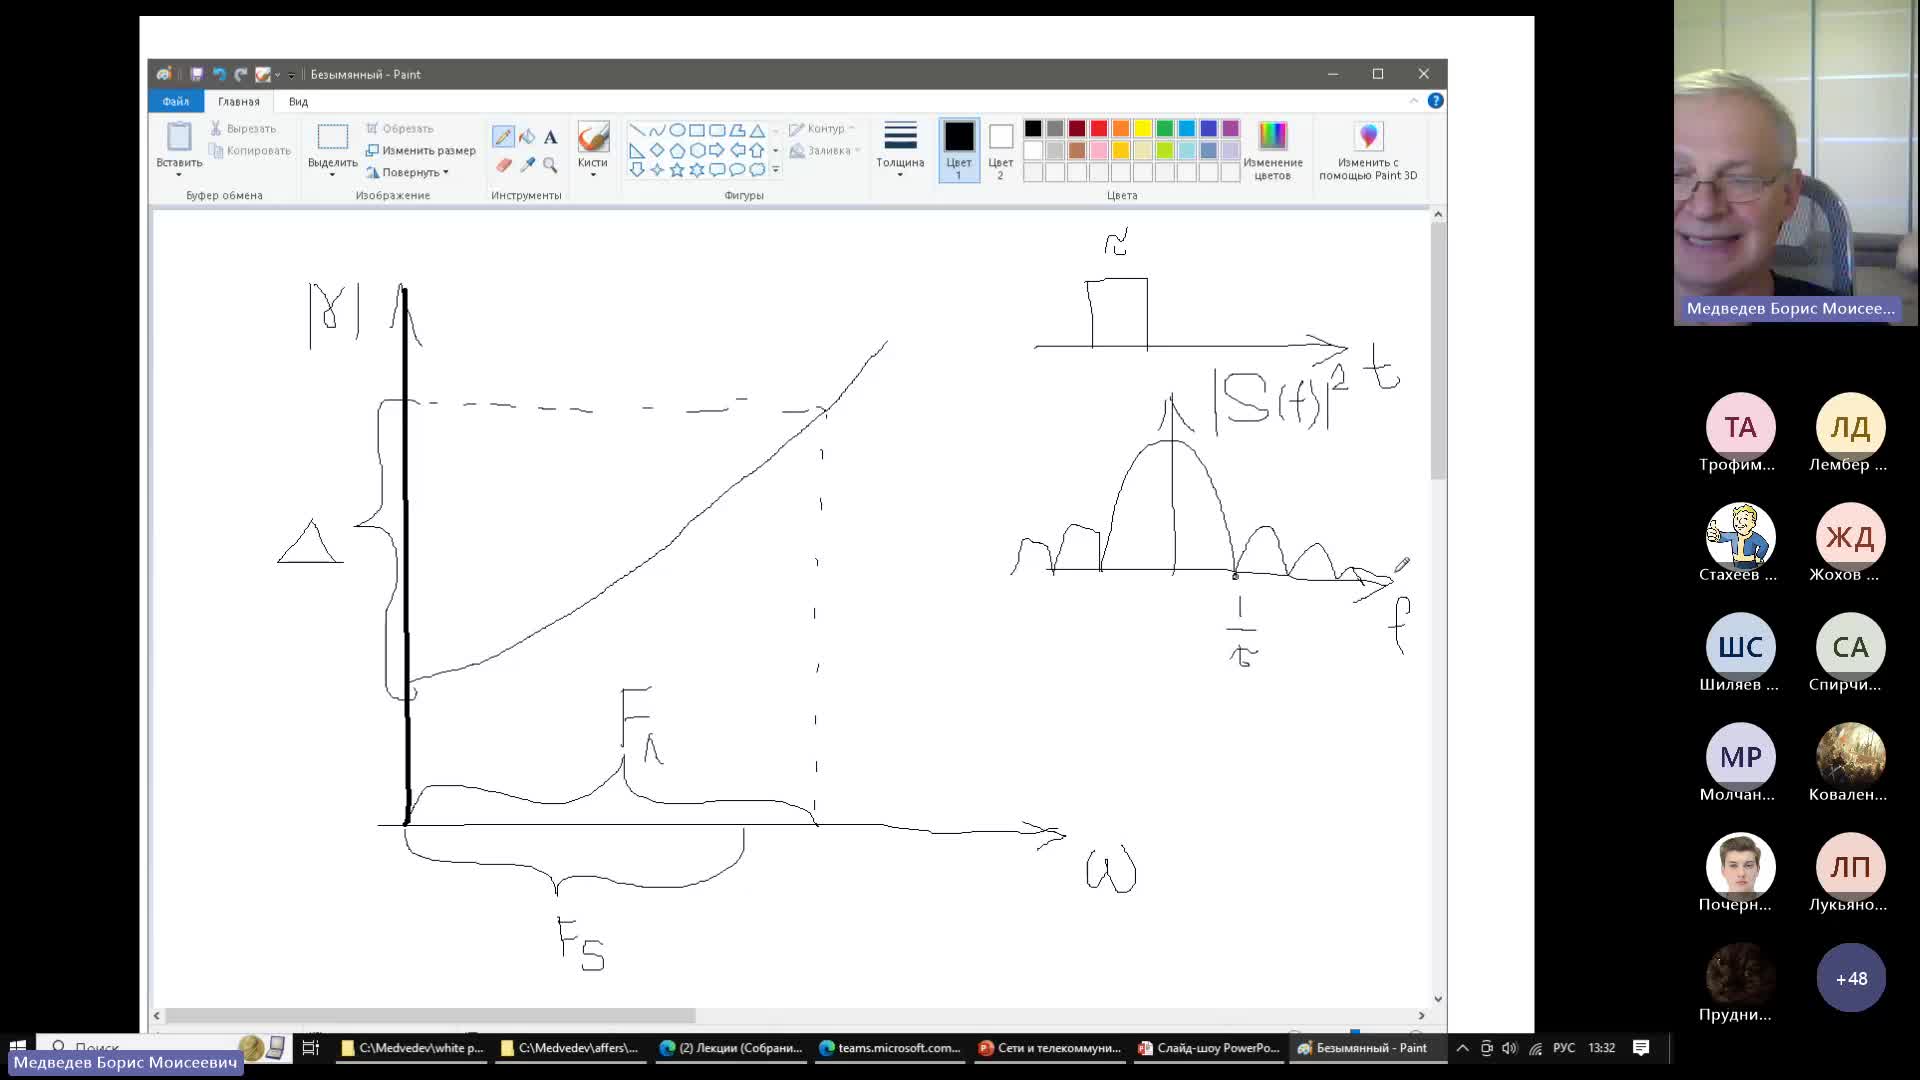The height and width of the screenshot is (1080, 1920).
Task: Select the Eraser tool
Action: [x=503, y=165]
